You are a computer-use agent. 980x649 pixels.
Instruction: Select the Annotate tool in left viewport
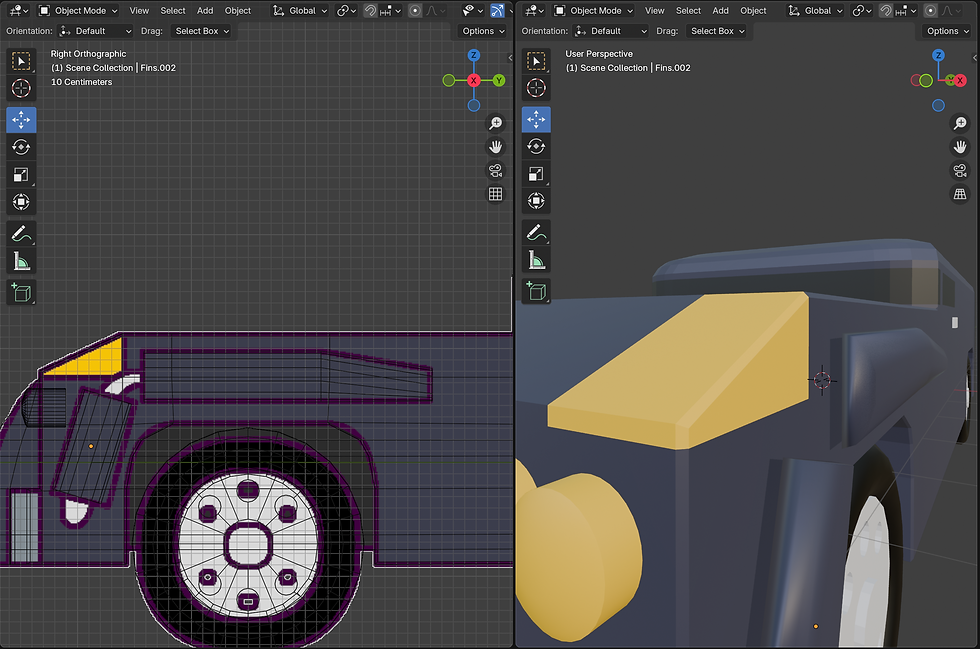pyautogui.click(x=21, y=233)
